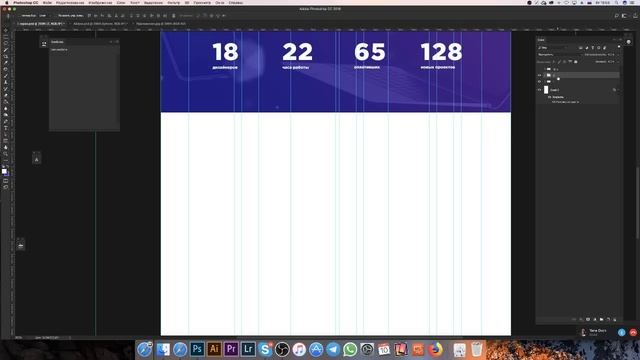Select the Zoom tool in the toolbar
640x360 pixels.
tap(5, 154)
